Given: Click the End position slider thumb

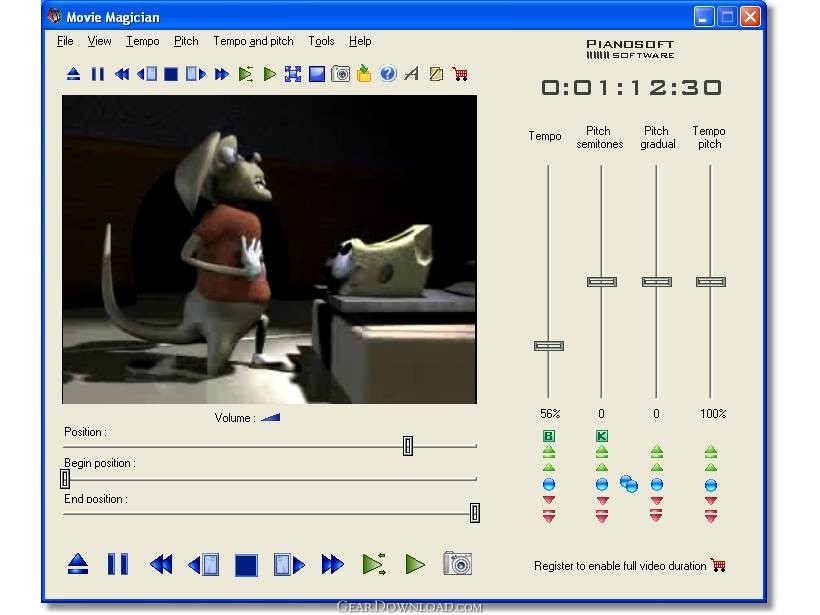Looking at the screenshot, I should (474, 513).
